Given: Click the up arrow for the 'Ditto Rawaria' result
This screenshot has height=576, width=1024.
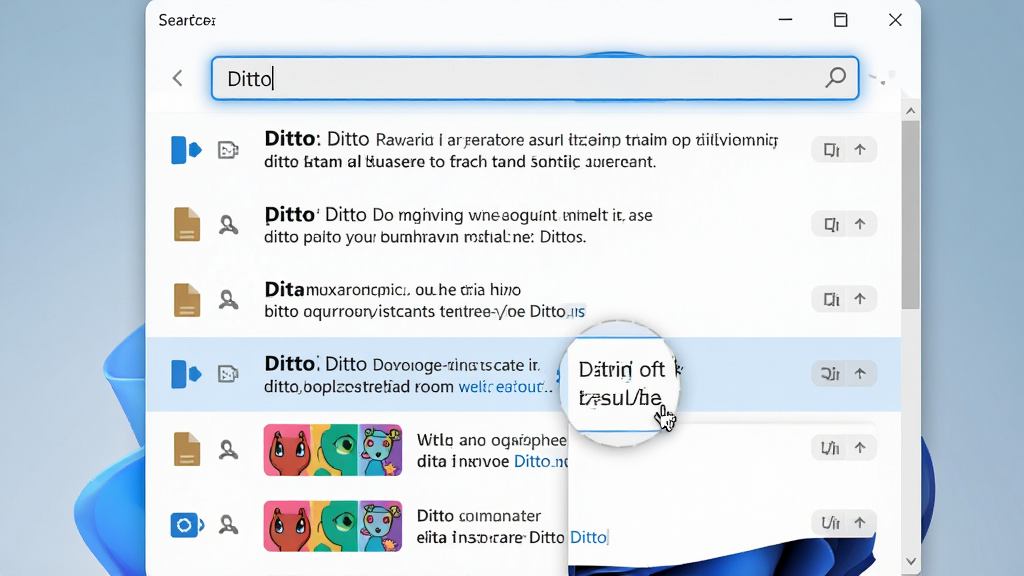Looking at the screenshot, I should pos(860,150).
